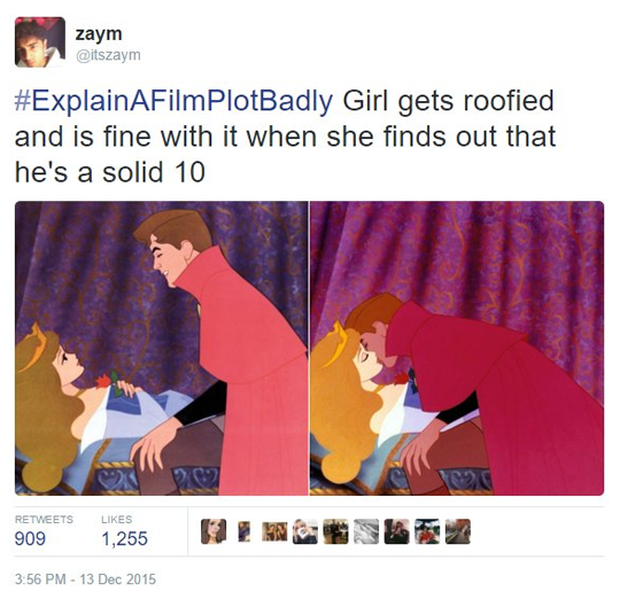This screenshot has width=620, height=599.
Task: Click the LIKES label
Action: click(x=117, y=519)
